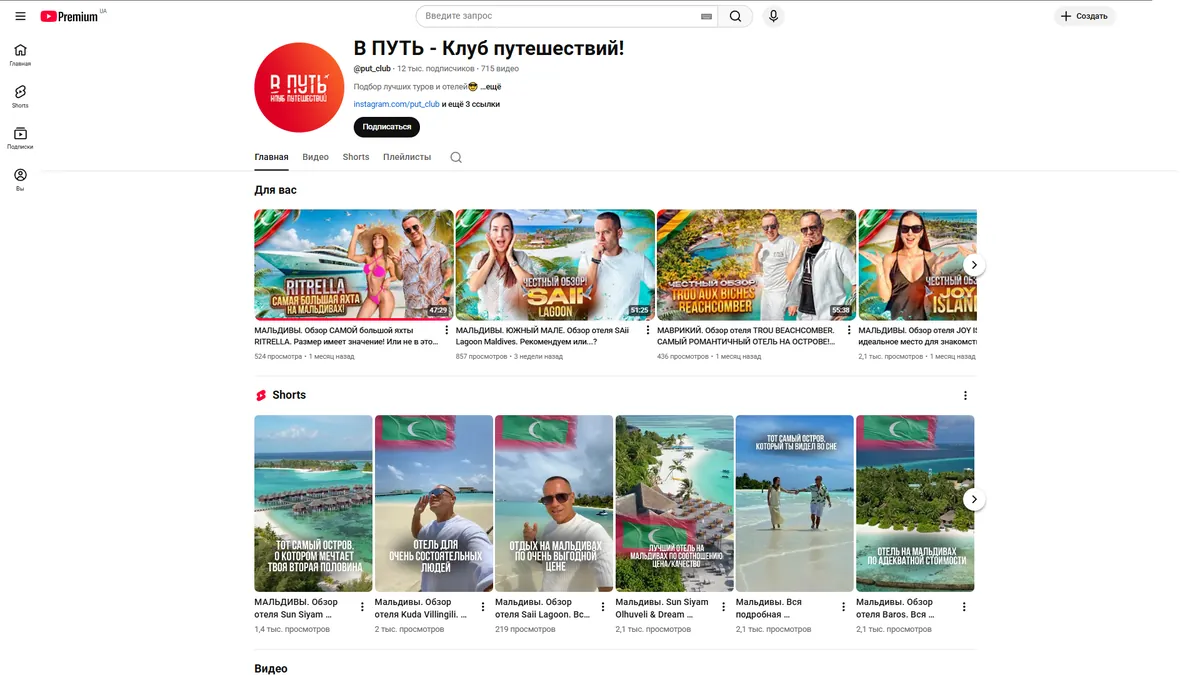Expand channel description with …ещё
Image resolution: width=1200 pixels, height=675 pixels.
[490, 87]
